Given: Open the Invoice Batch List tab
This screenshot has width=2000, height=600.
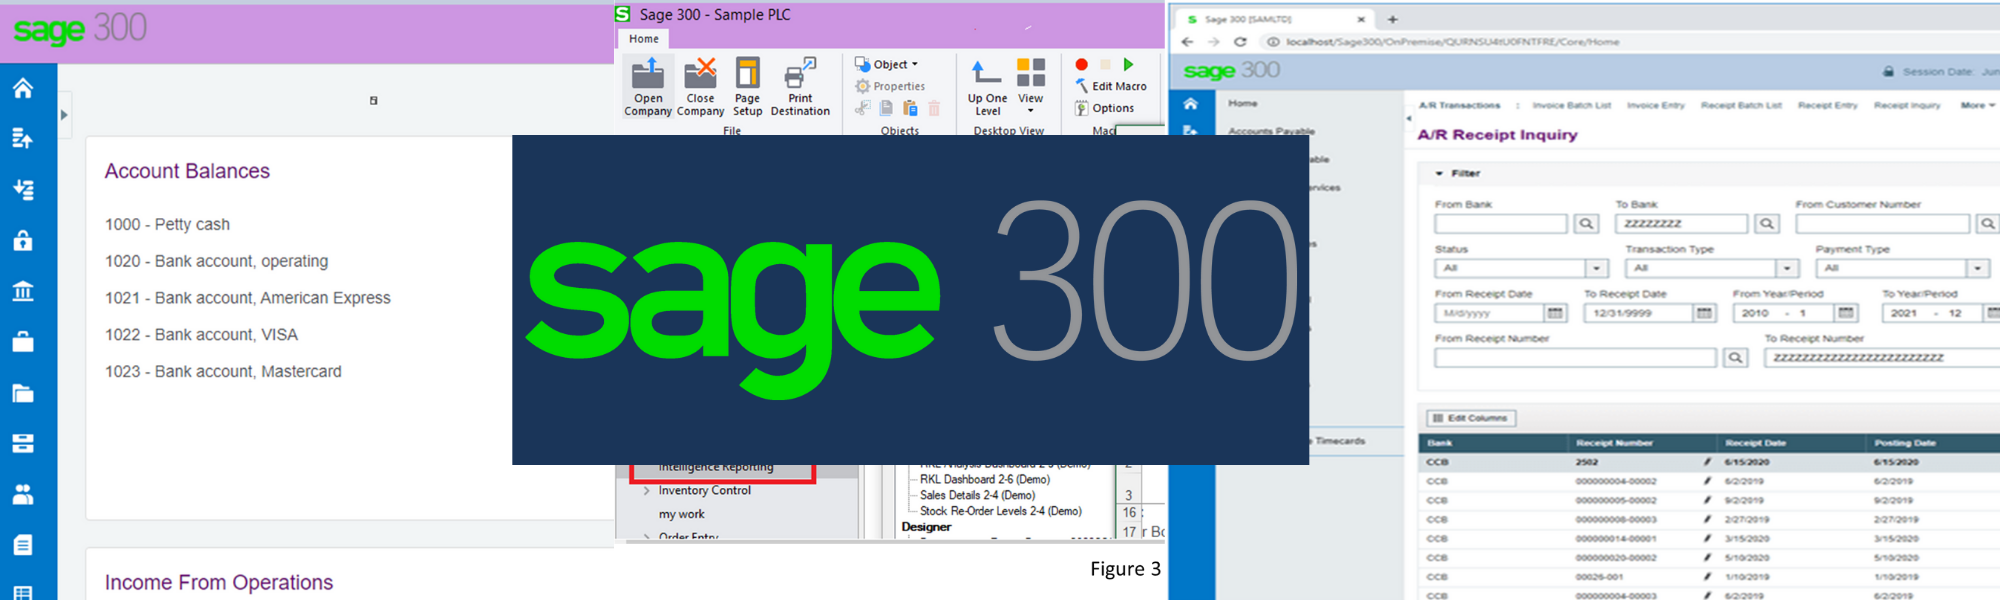Looking at the screenshot, I should [1571, 105].
